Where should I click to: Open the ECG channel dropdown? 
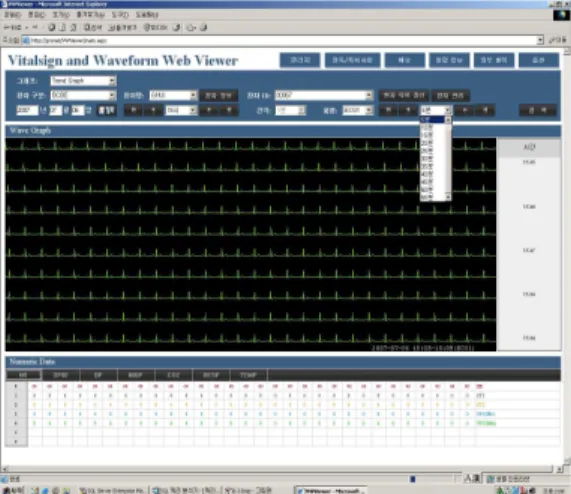369,110
